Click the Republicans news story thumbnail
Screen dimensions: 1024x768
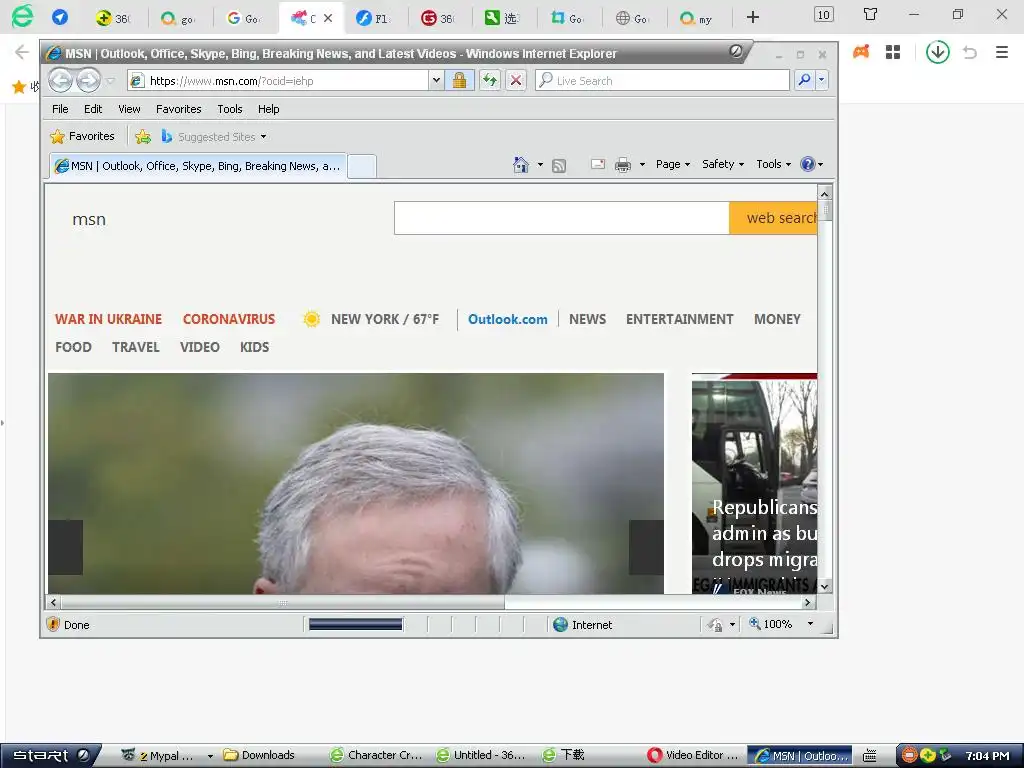pos(754,484)
